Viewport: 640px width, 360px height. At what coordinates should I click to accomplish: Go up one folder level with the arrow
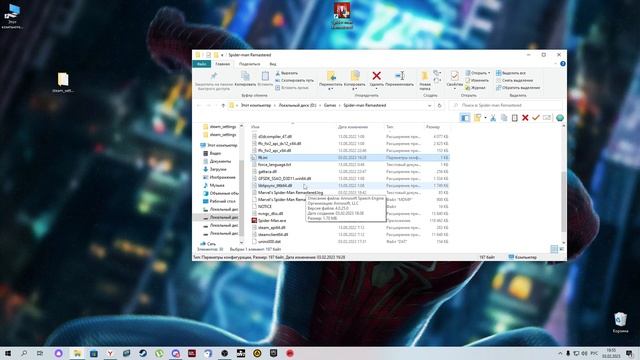223,106
